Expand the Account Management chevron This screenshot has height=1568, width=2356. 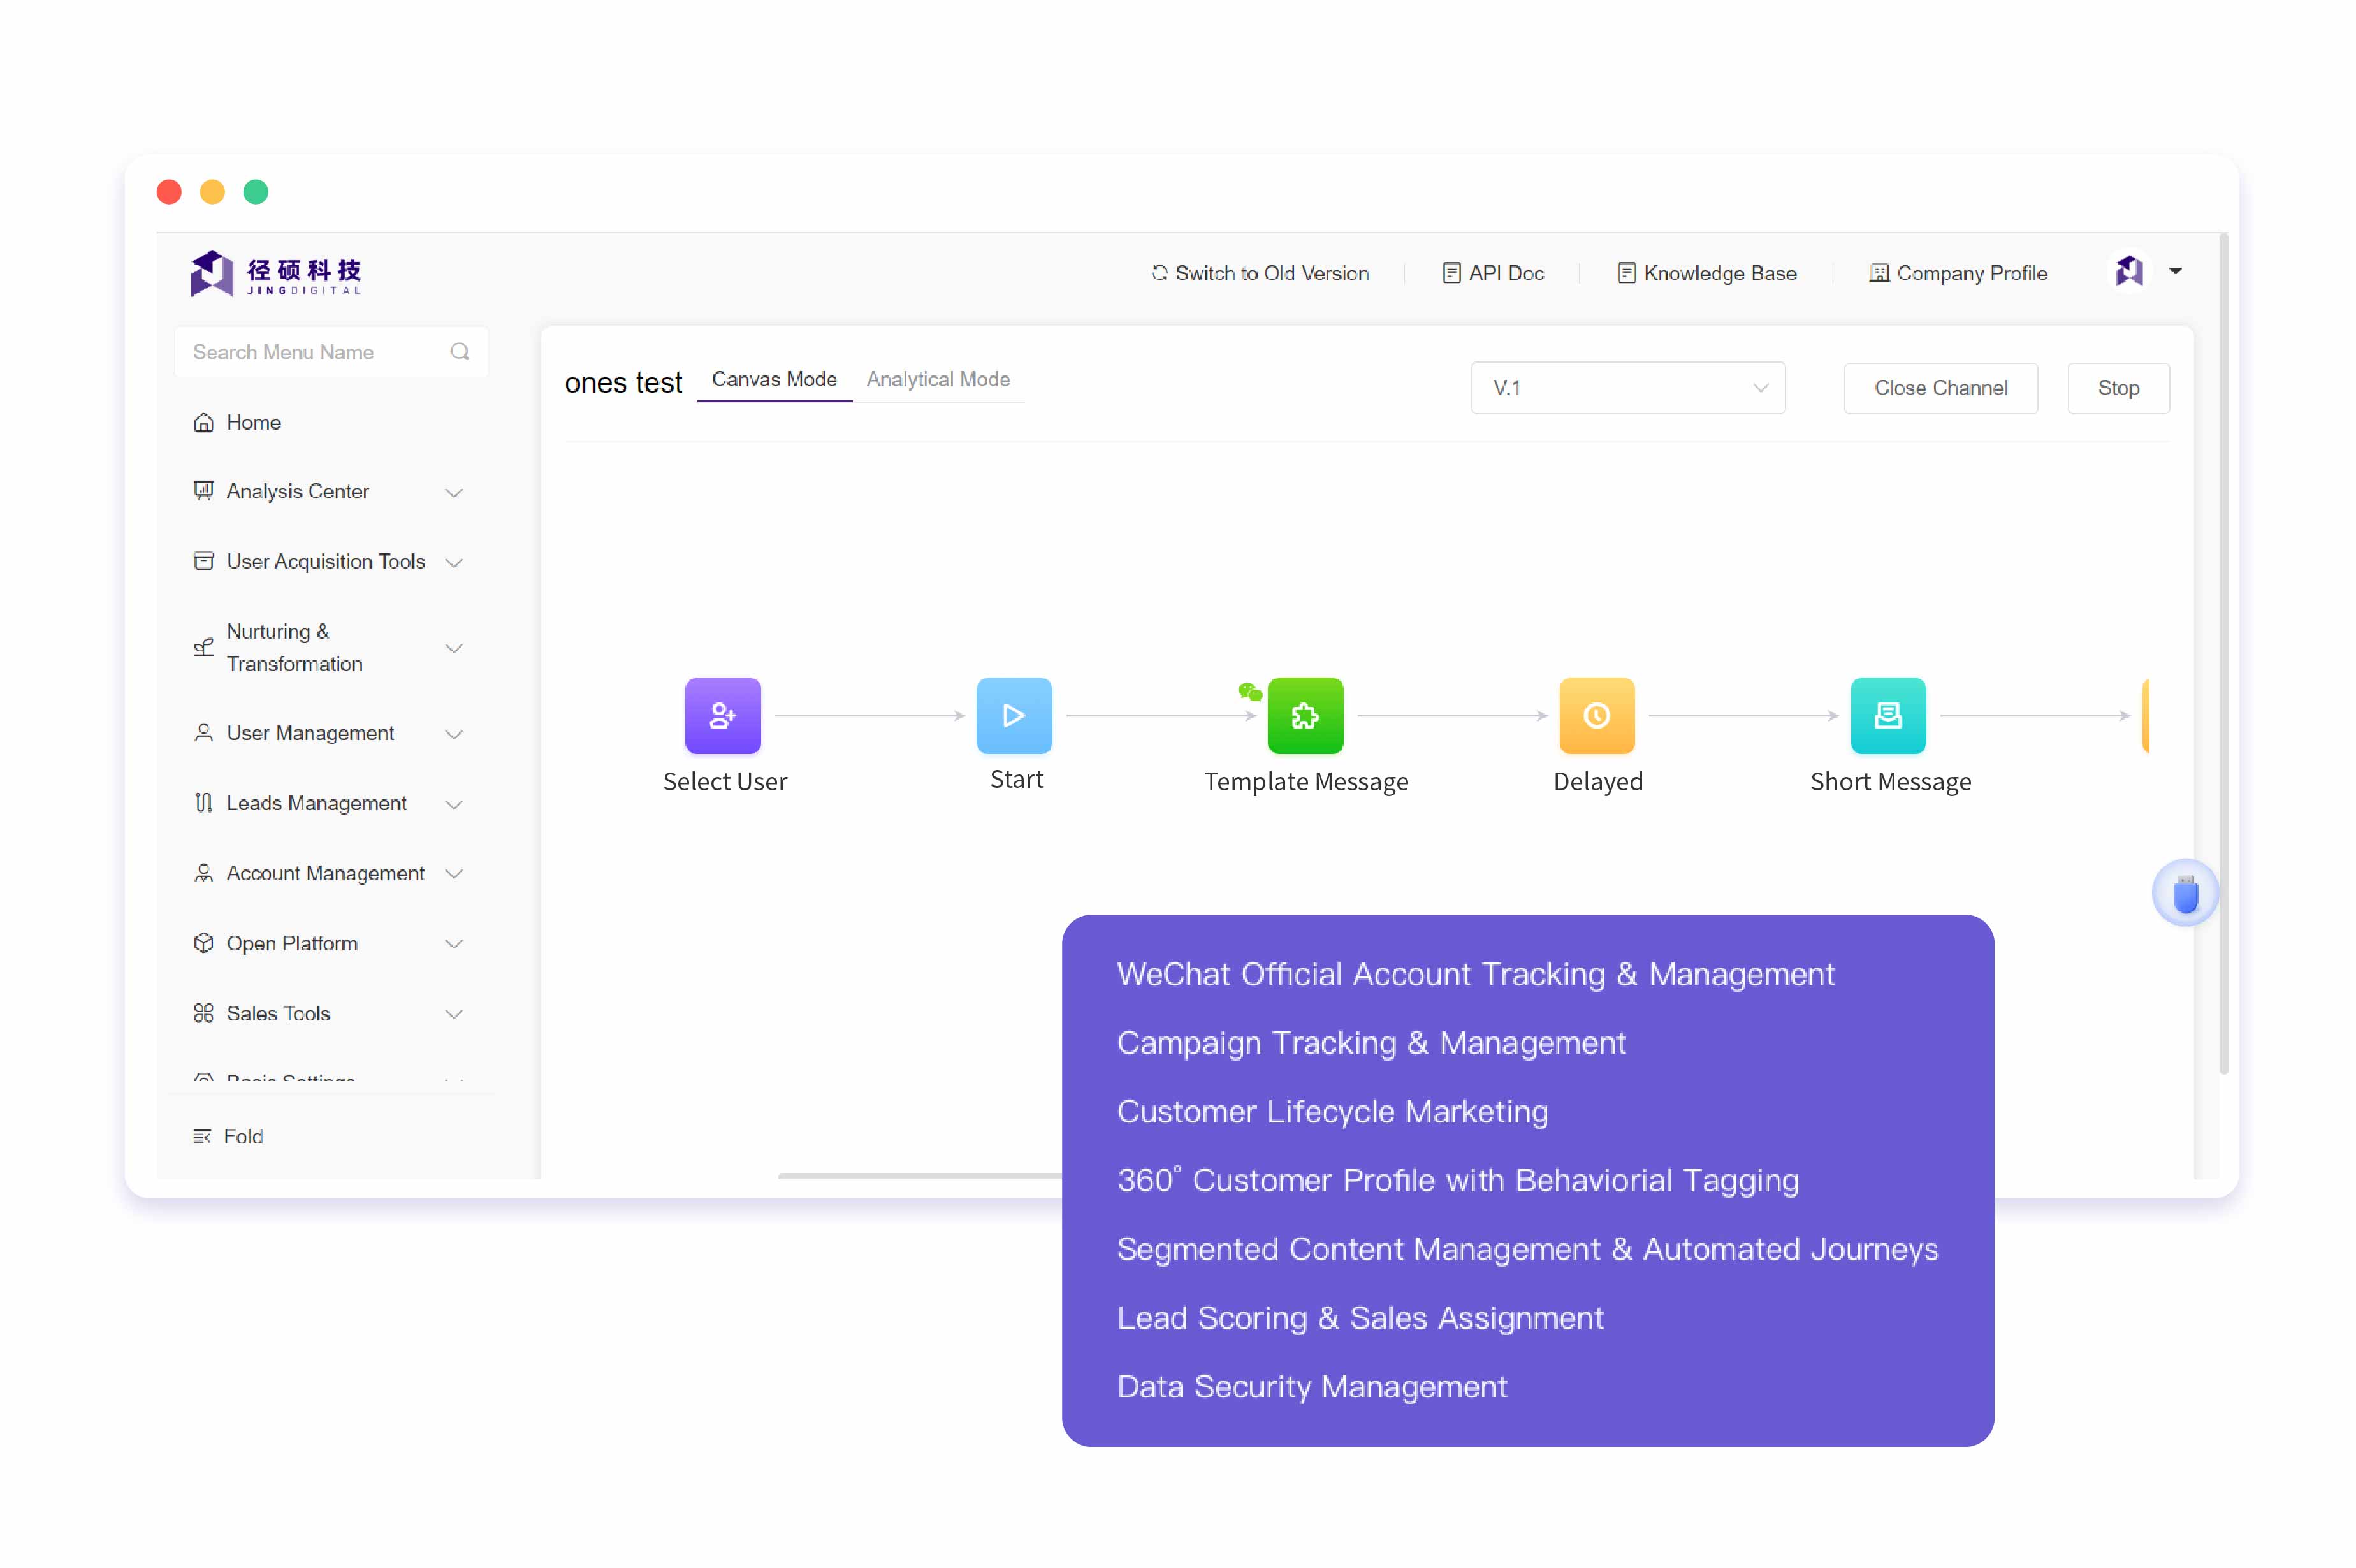(x=454, y=874)
